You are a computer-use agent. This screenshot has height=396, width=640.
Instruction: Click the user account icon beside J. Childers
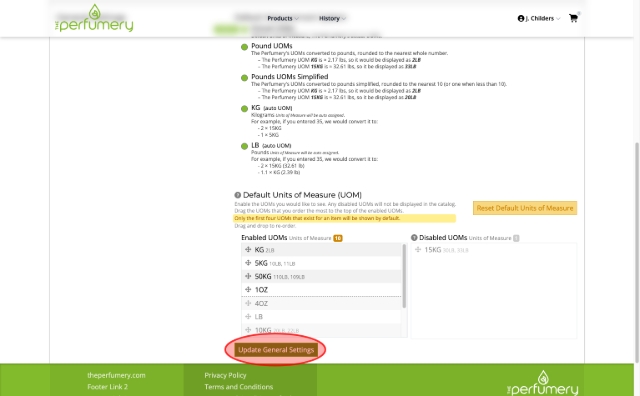(x=521, y=18)
